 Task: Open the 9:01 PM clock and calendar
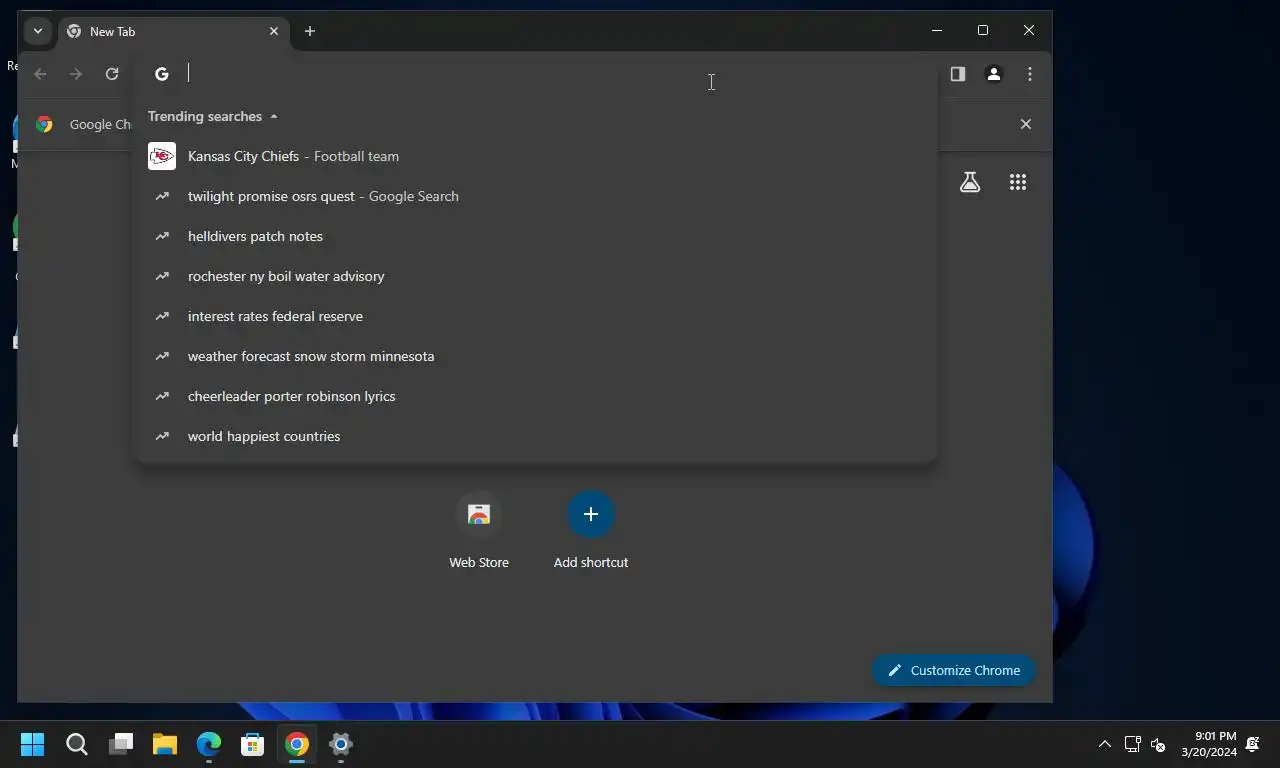[1209, 744]
